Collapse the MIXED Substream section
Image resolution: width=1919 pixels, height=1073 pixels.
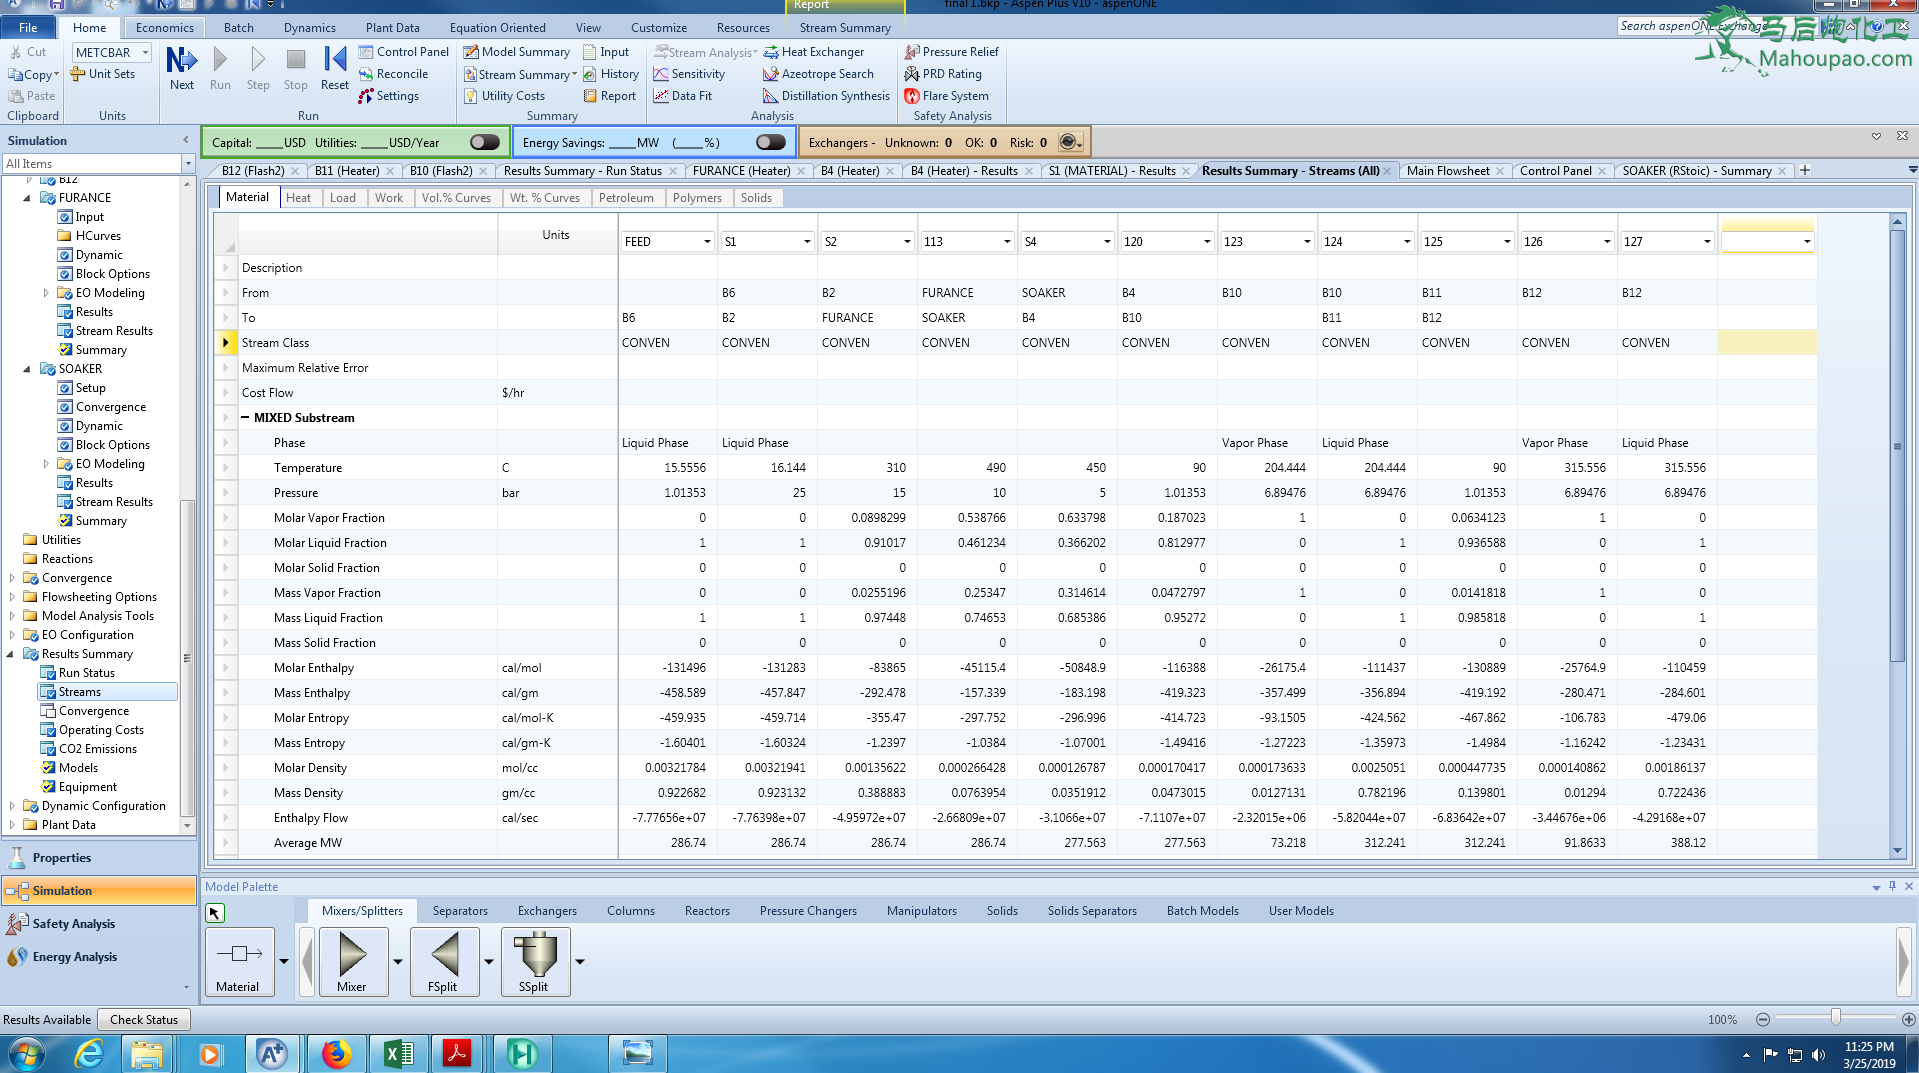[x=245, y=418]
